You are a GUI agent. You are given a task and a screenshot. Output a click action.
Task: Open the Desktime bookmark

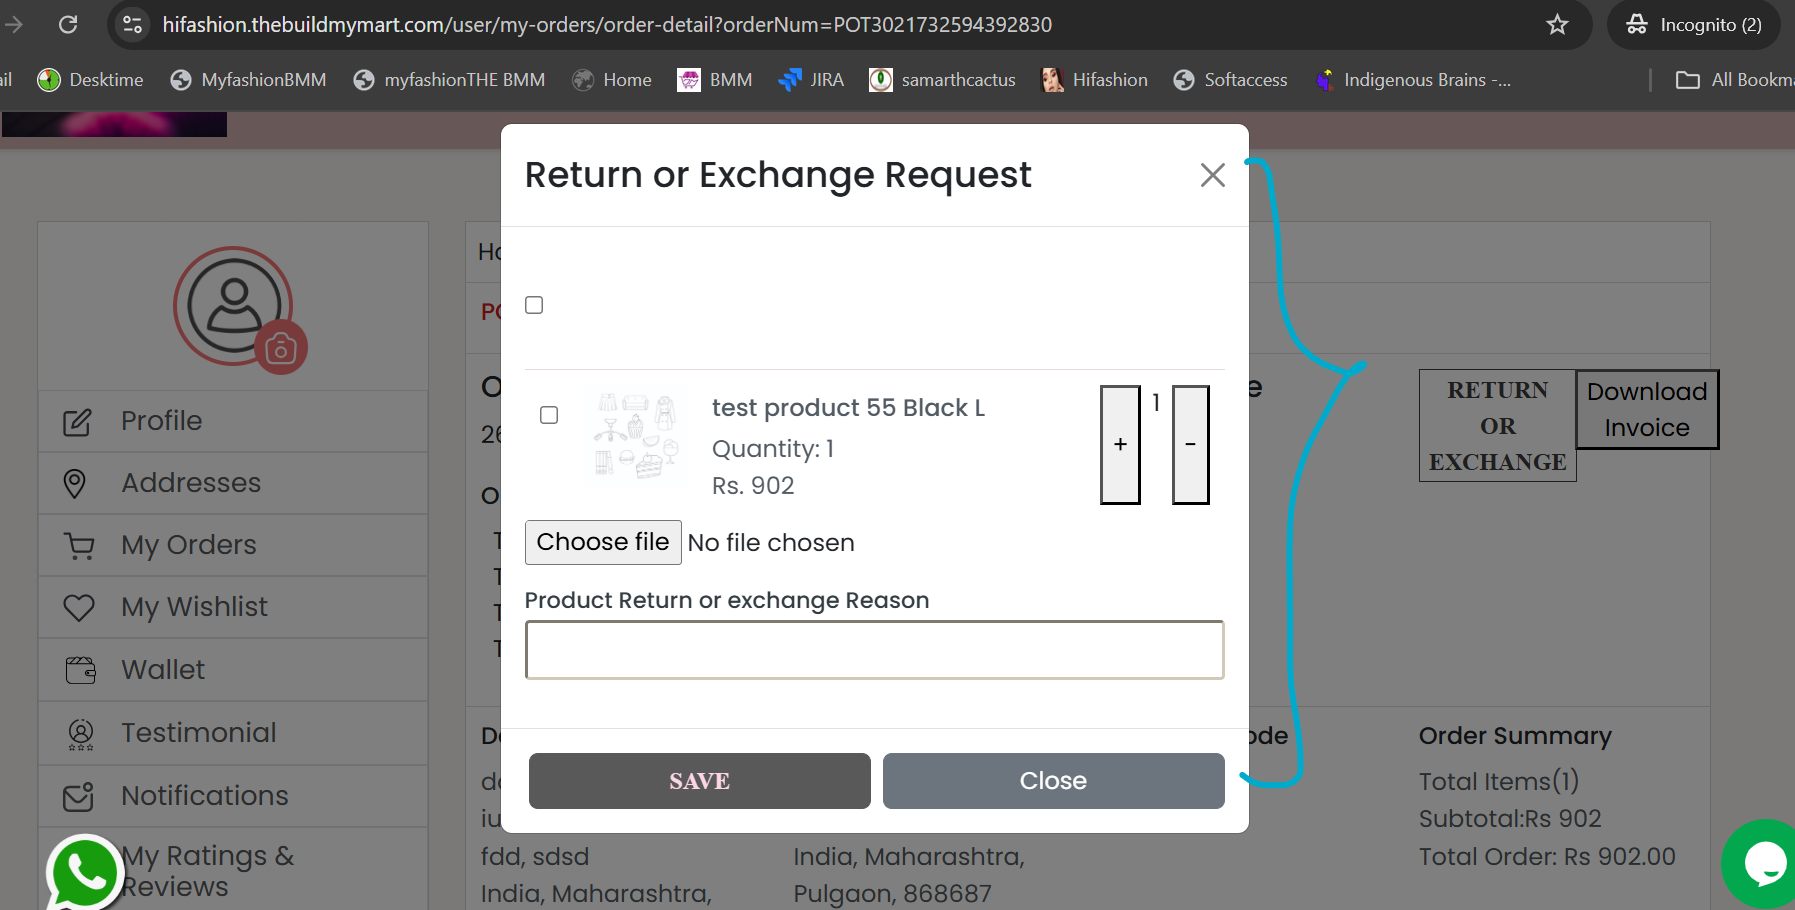click(90, 80)
